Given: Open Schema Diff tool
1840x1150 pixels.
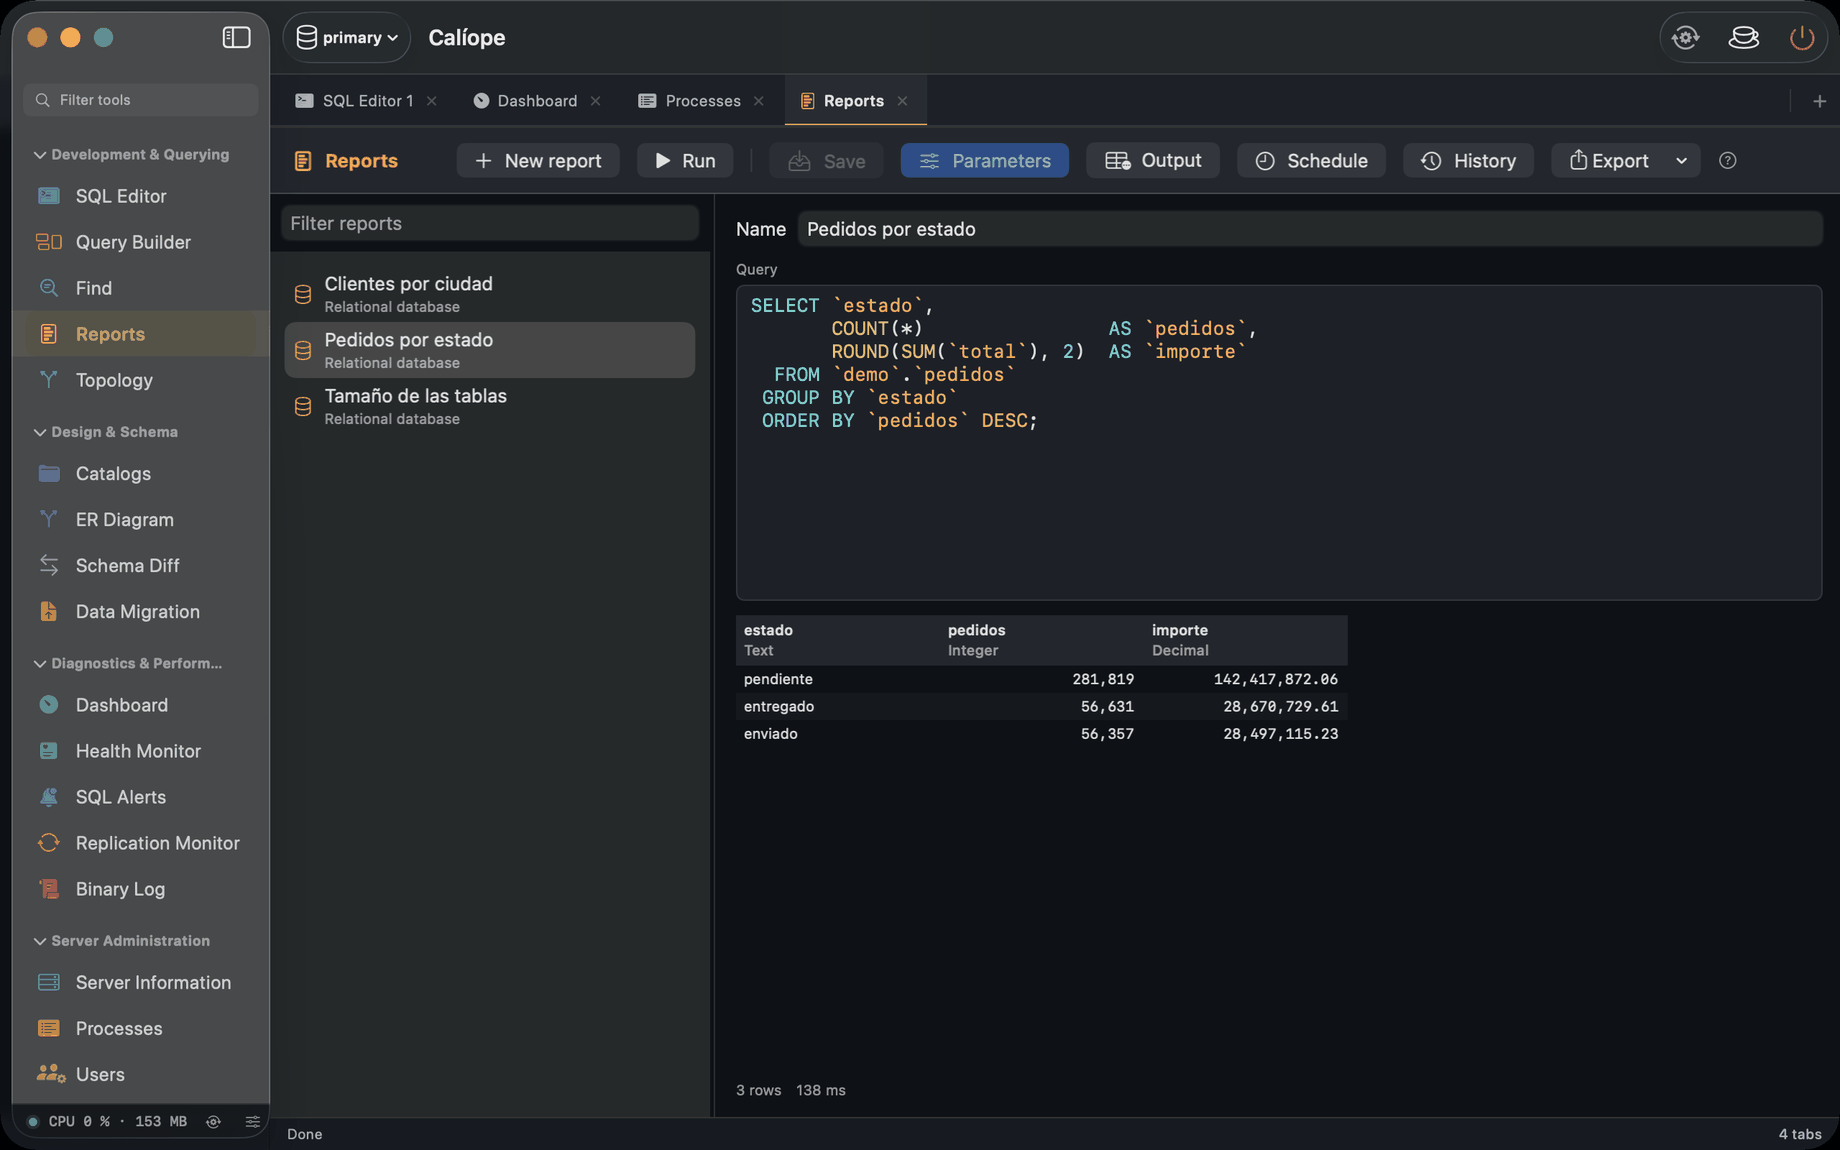Looking at the screenshot, I should (x=141, y=566).
